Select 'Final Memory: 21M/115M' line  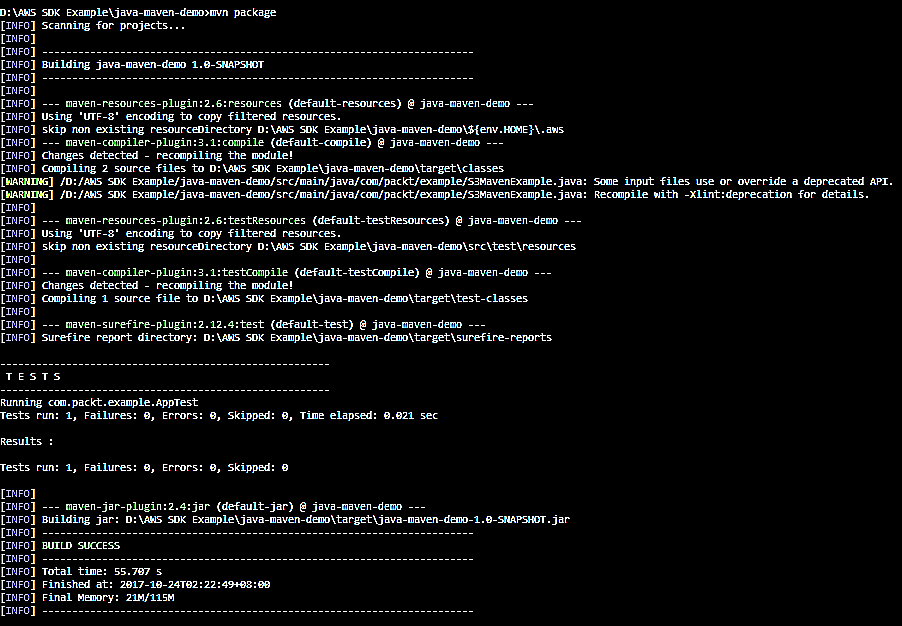click(87, 597)
